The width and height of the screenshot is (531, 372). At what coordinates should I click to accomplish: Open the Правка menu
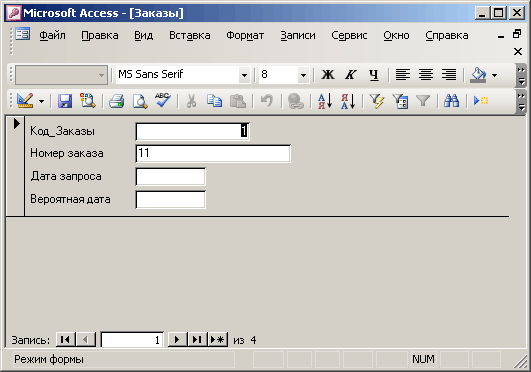[x=100, y=35]
